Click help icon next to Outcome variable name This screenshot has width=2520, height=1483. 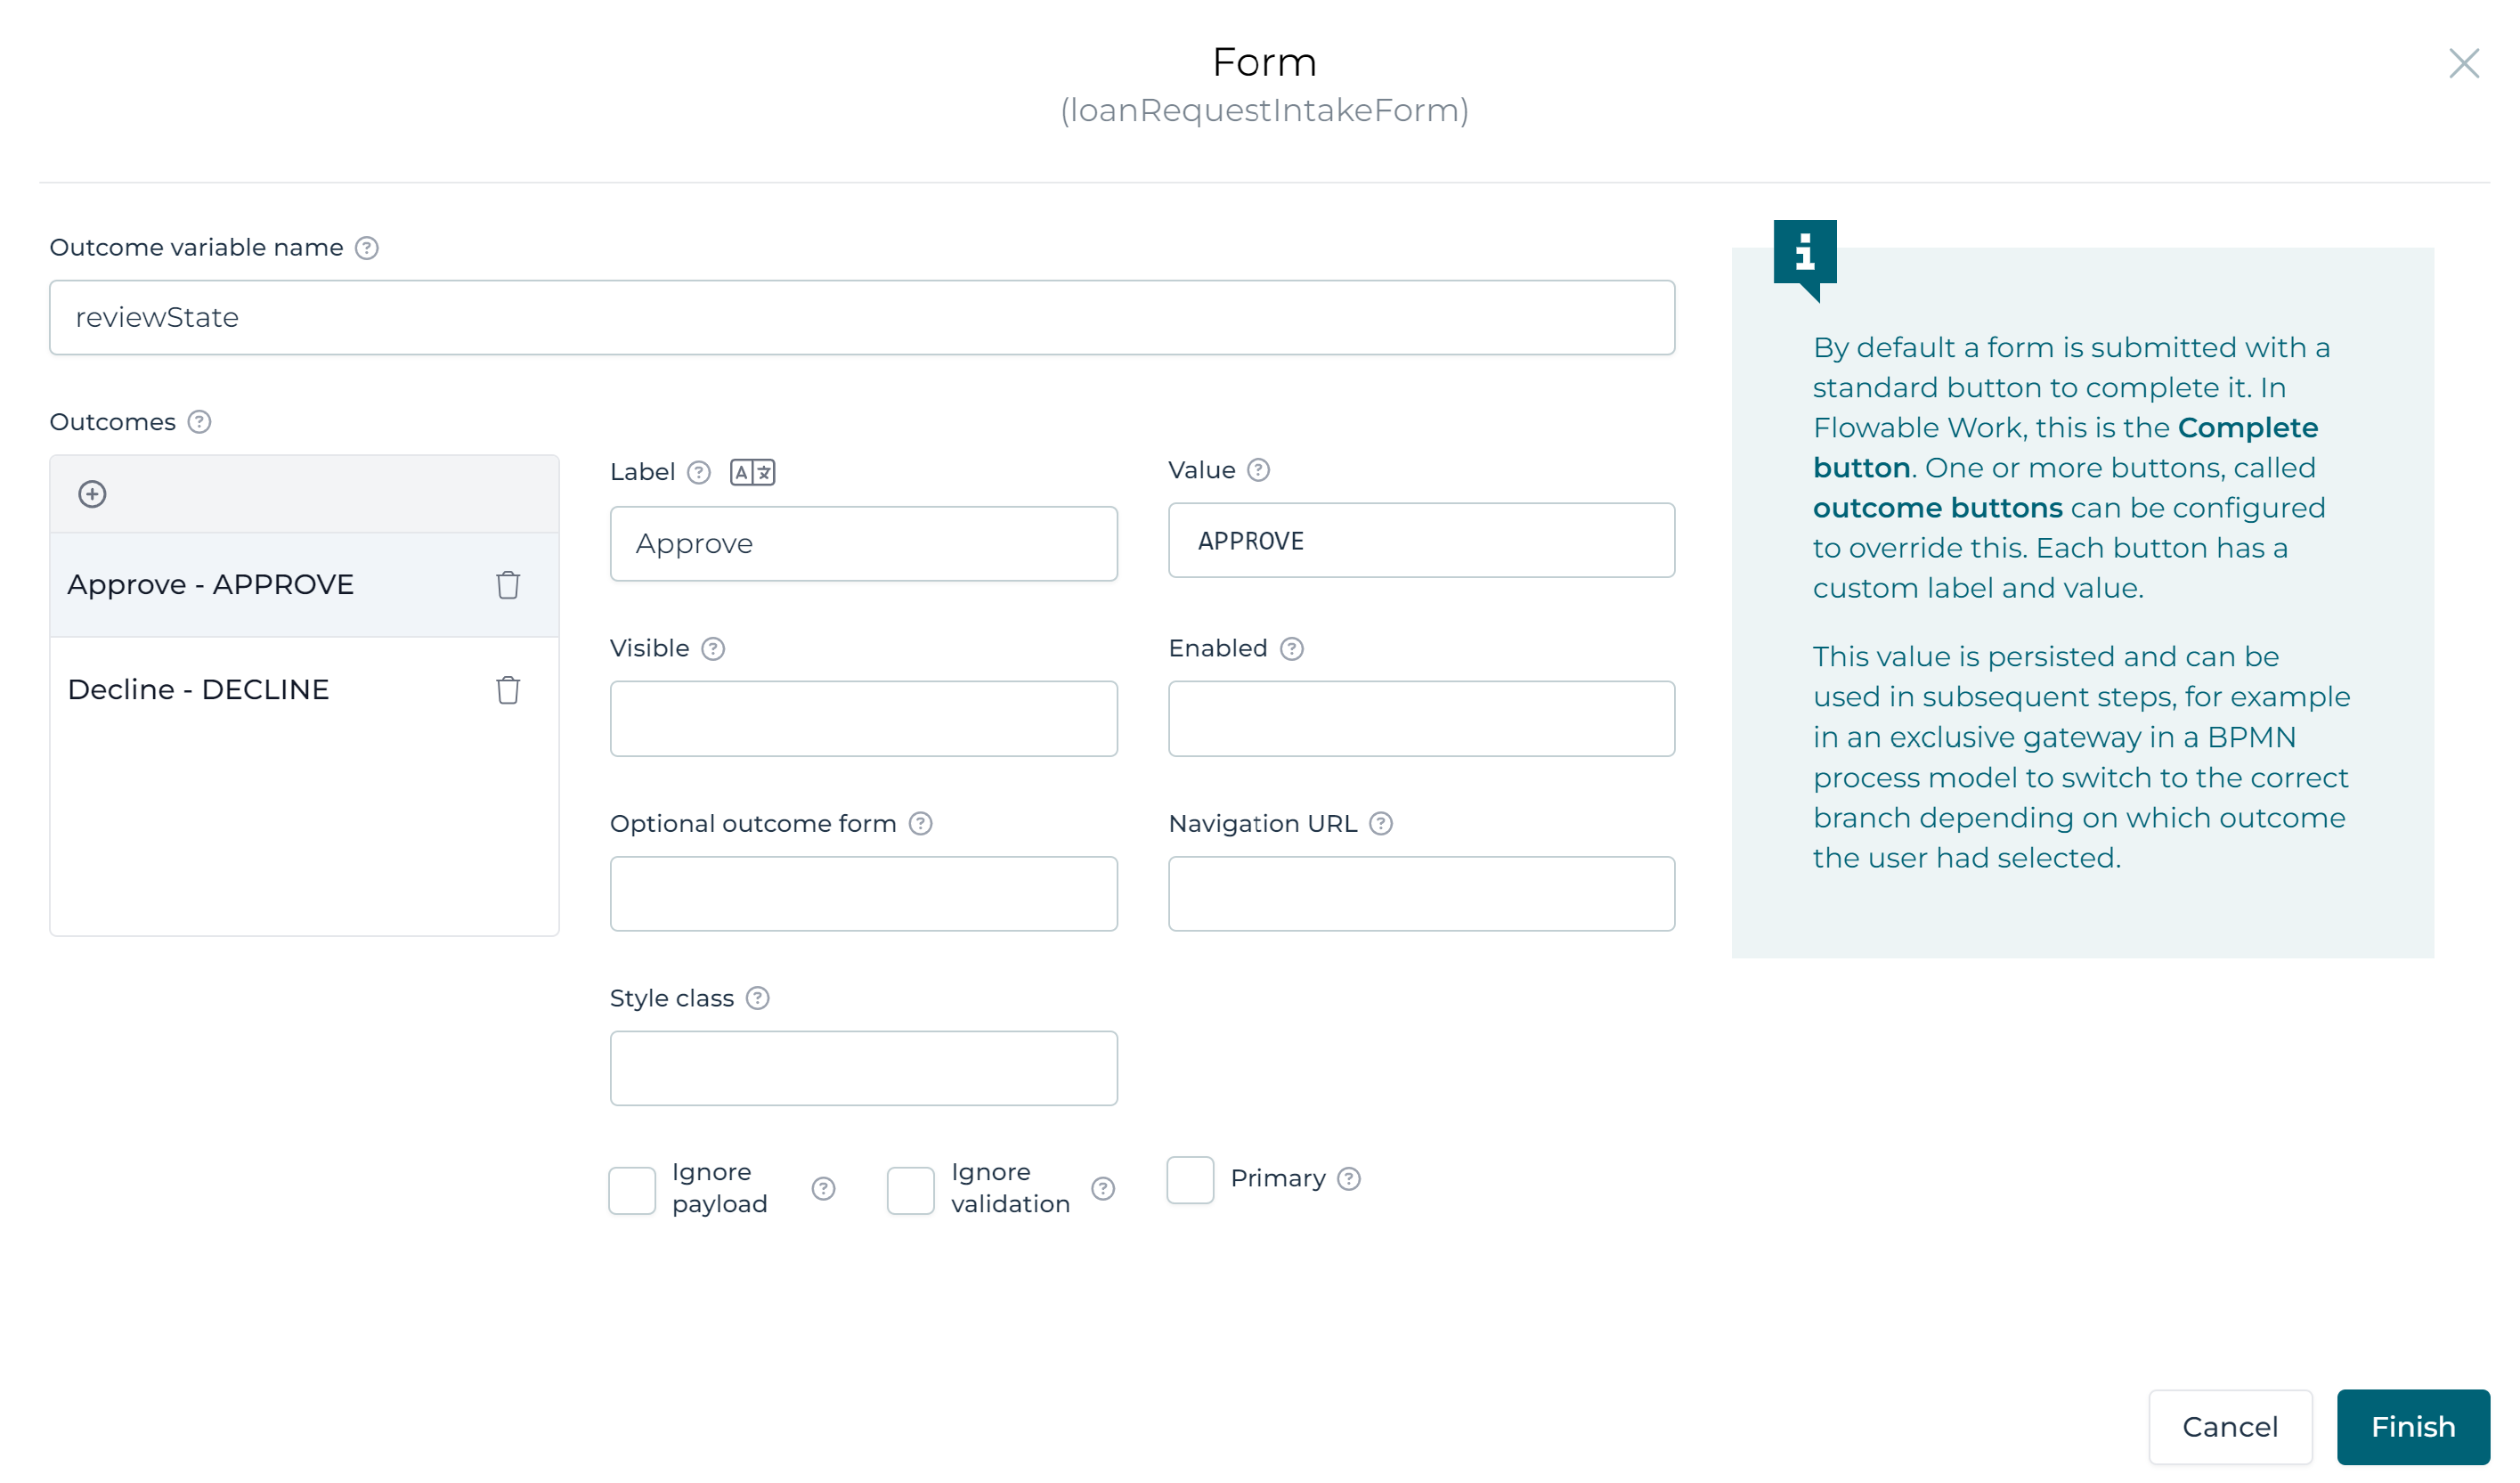click(x=367, y=248)
